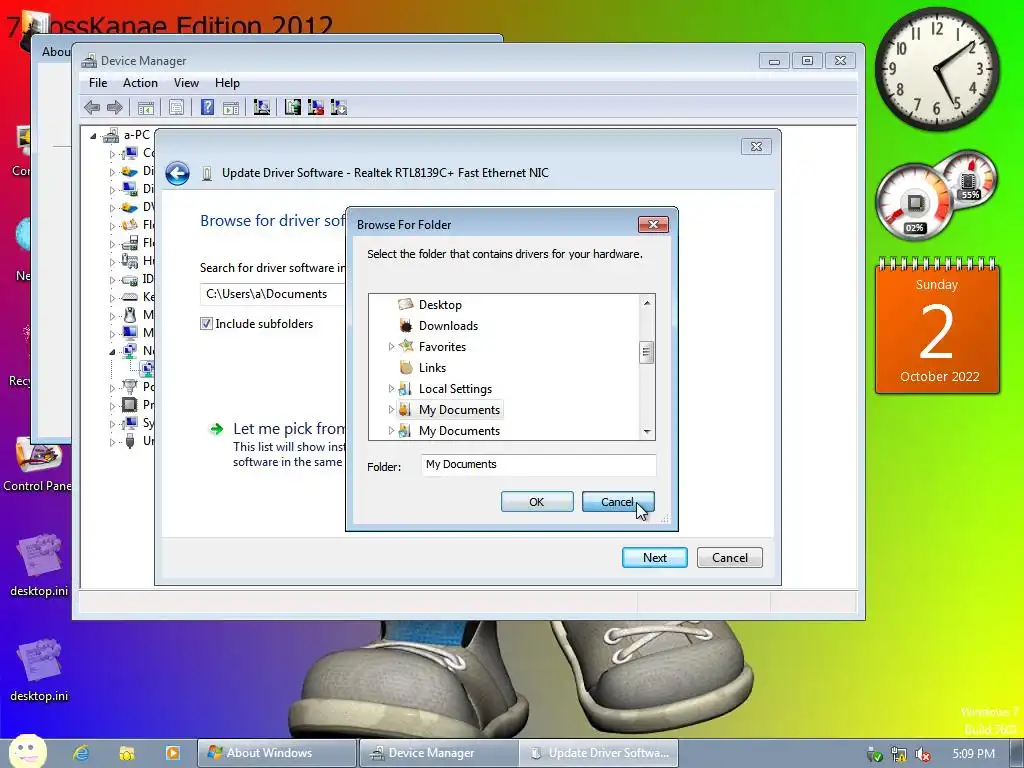Select the Processors chip icon in device tree
This screenshot has width=1024, height=768.
coord(130,404)
